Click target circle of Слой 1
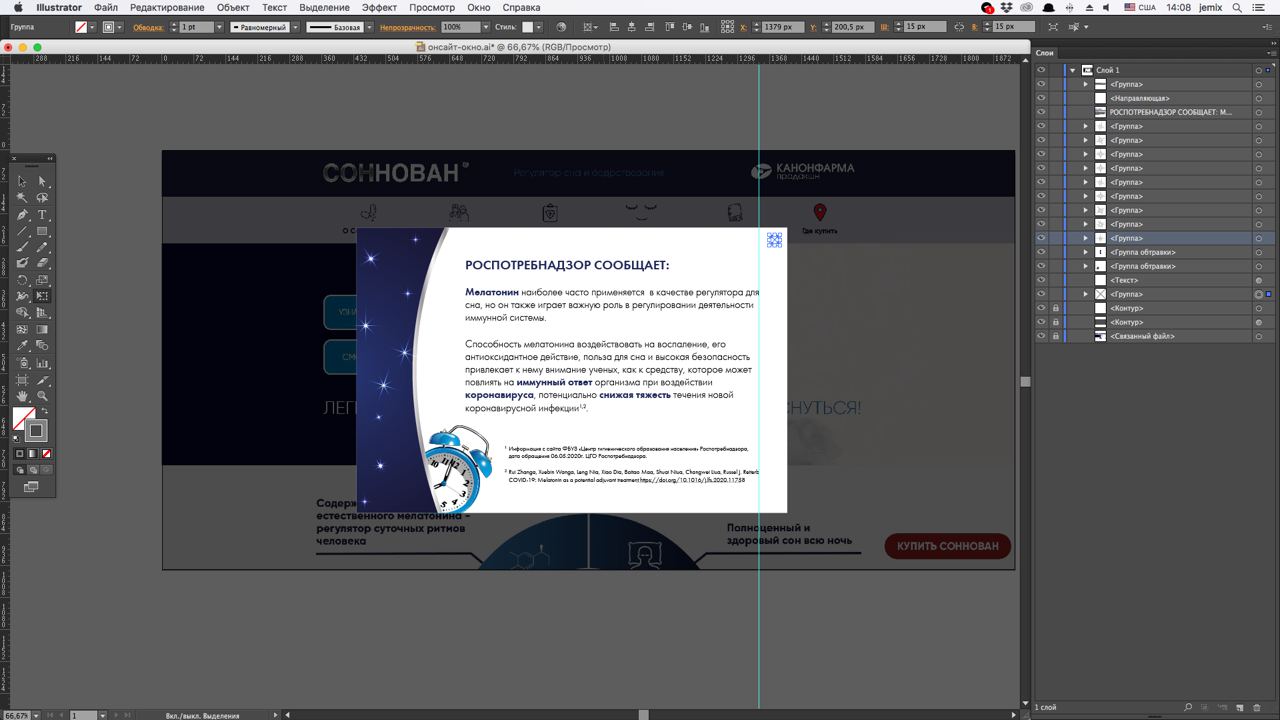 (x=1259, y=70)
